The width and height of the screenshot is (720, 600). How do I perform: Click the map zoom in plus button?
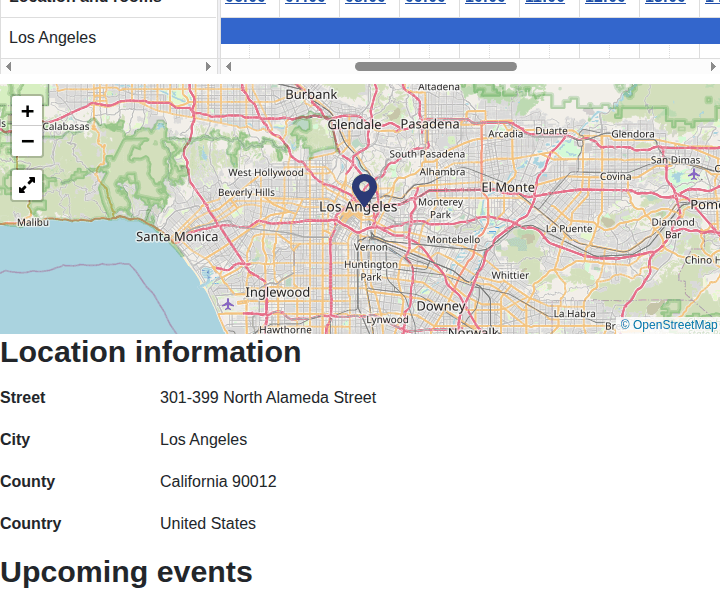(27, 111)
